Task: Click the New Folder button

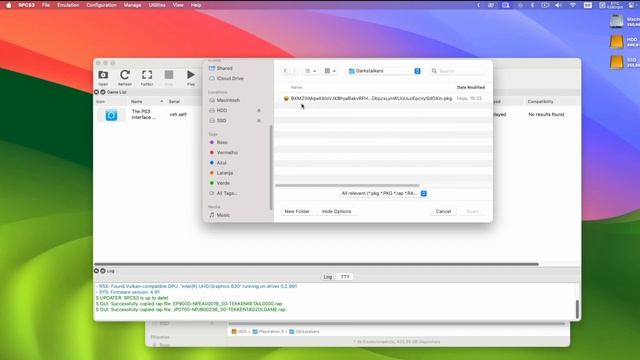Action: [x=297, y=211]
